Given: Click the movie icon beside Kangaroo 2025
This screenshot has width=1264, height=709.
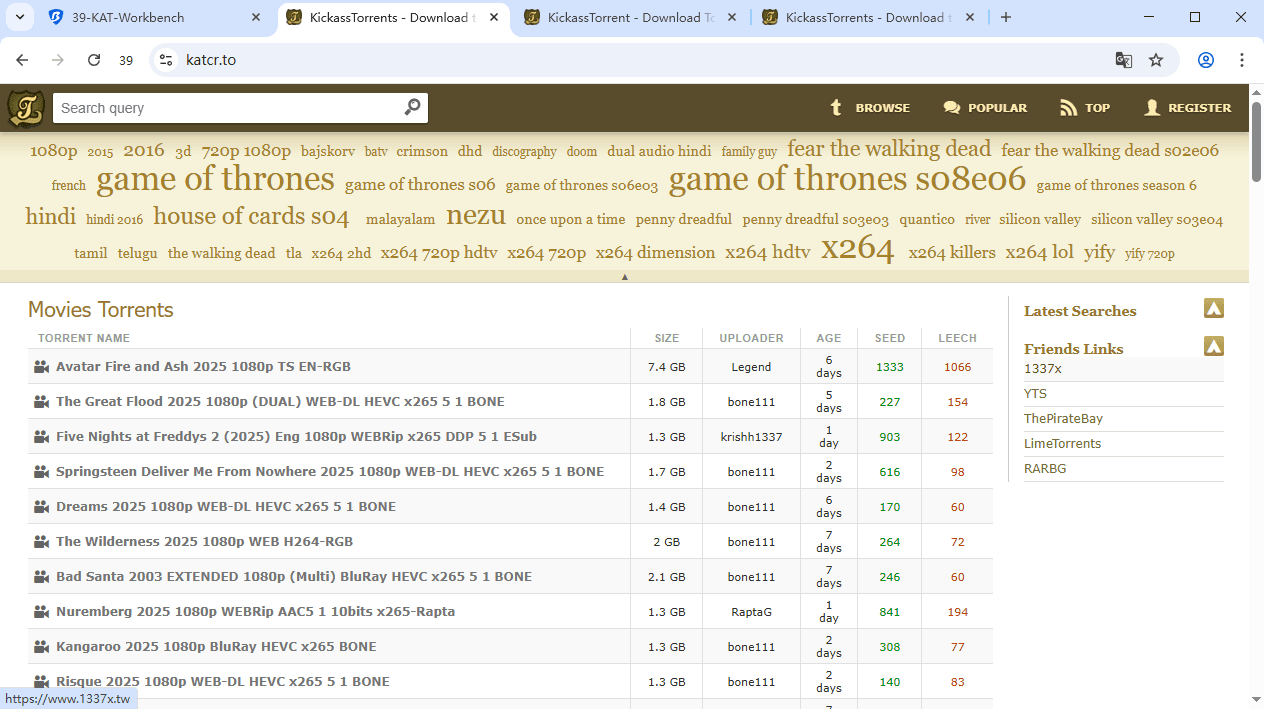Looking at the screenshot, I should pyautogui.click(x=41, y=647).
